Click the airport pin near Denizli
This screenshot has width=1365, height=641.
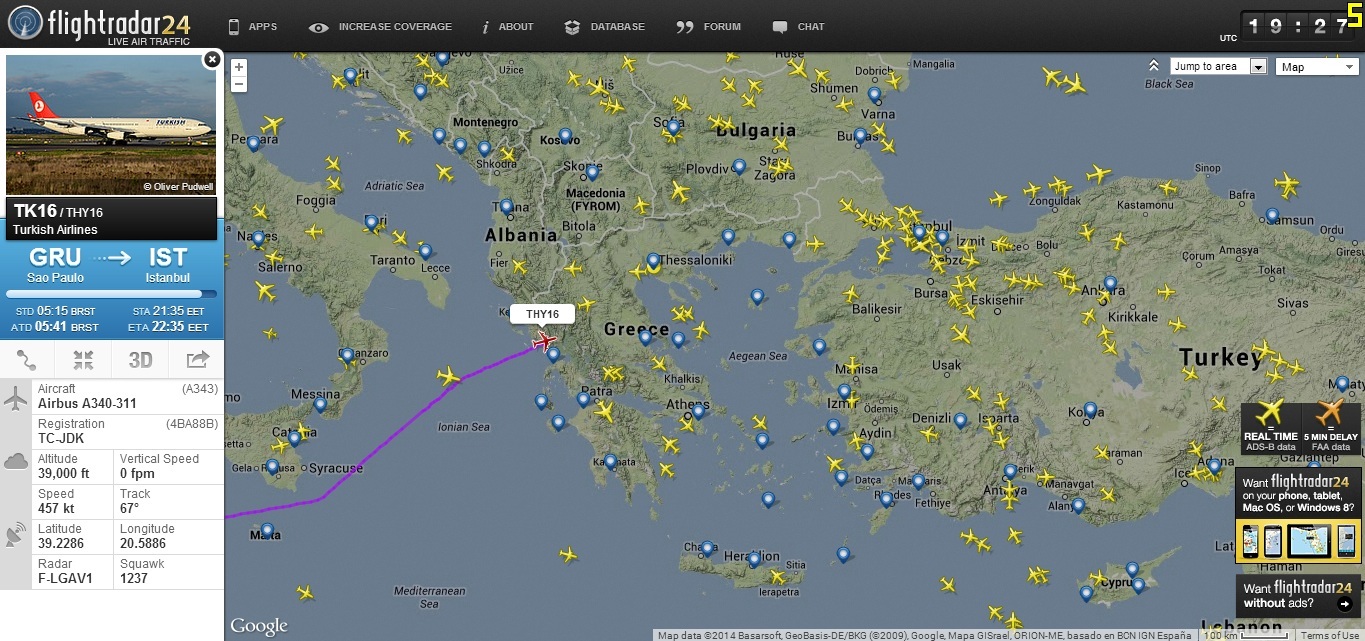click(960, 420)
